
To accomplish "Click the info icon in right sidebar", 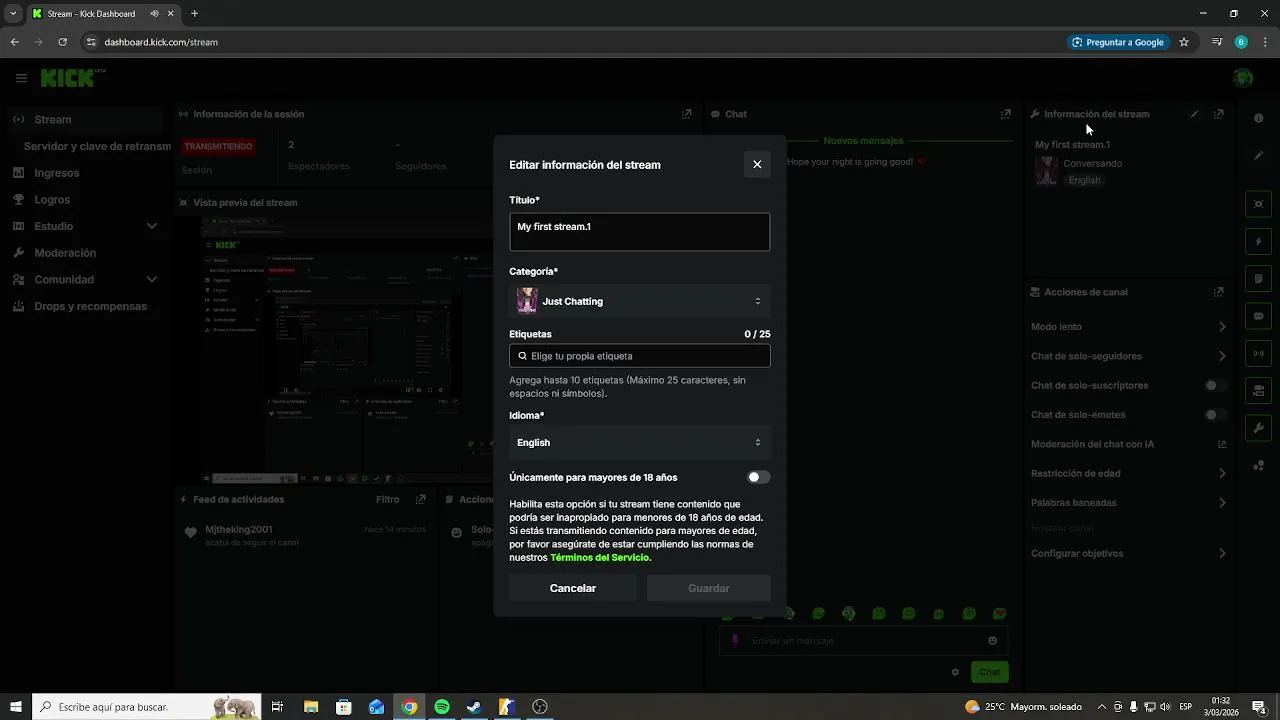I will [x=1258, y=118].
